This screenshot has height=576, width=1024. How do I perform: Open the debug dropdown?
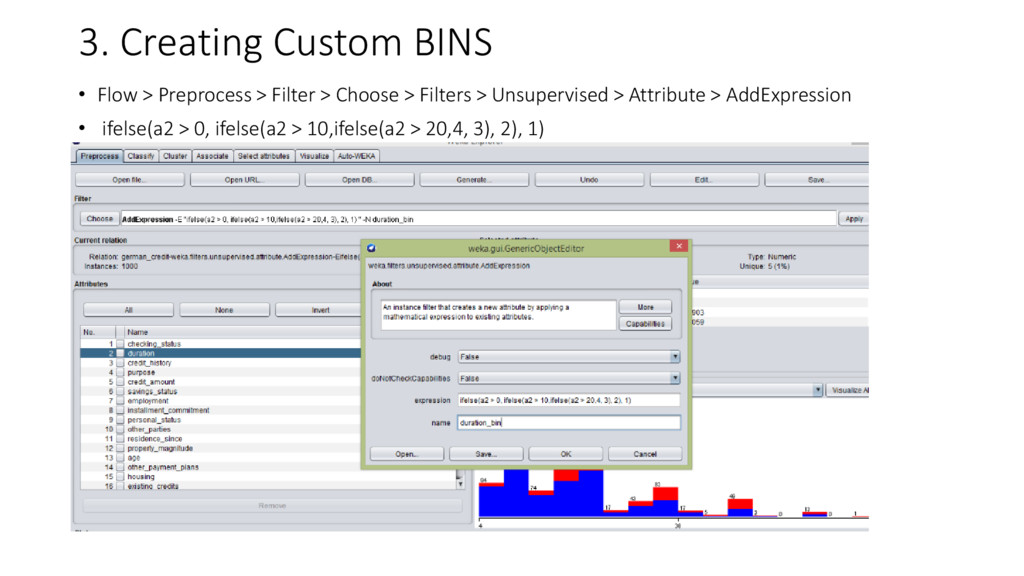[569, 357]
